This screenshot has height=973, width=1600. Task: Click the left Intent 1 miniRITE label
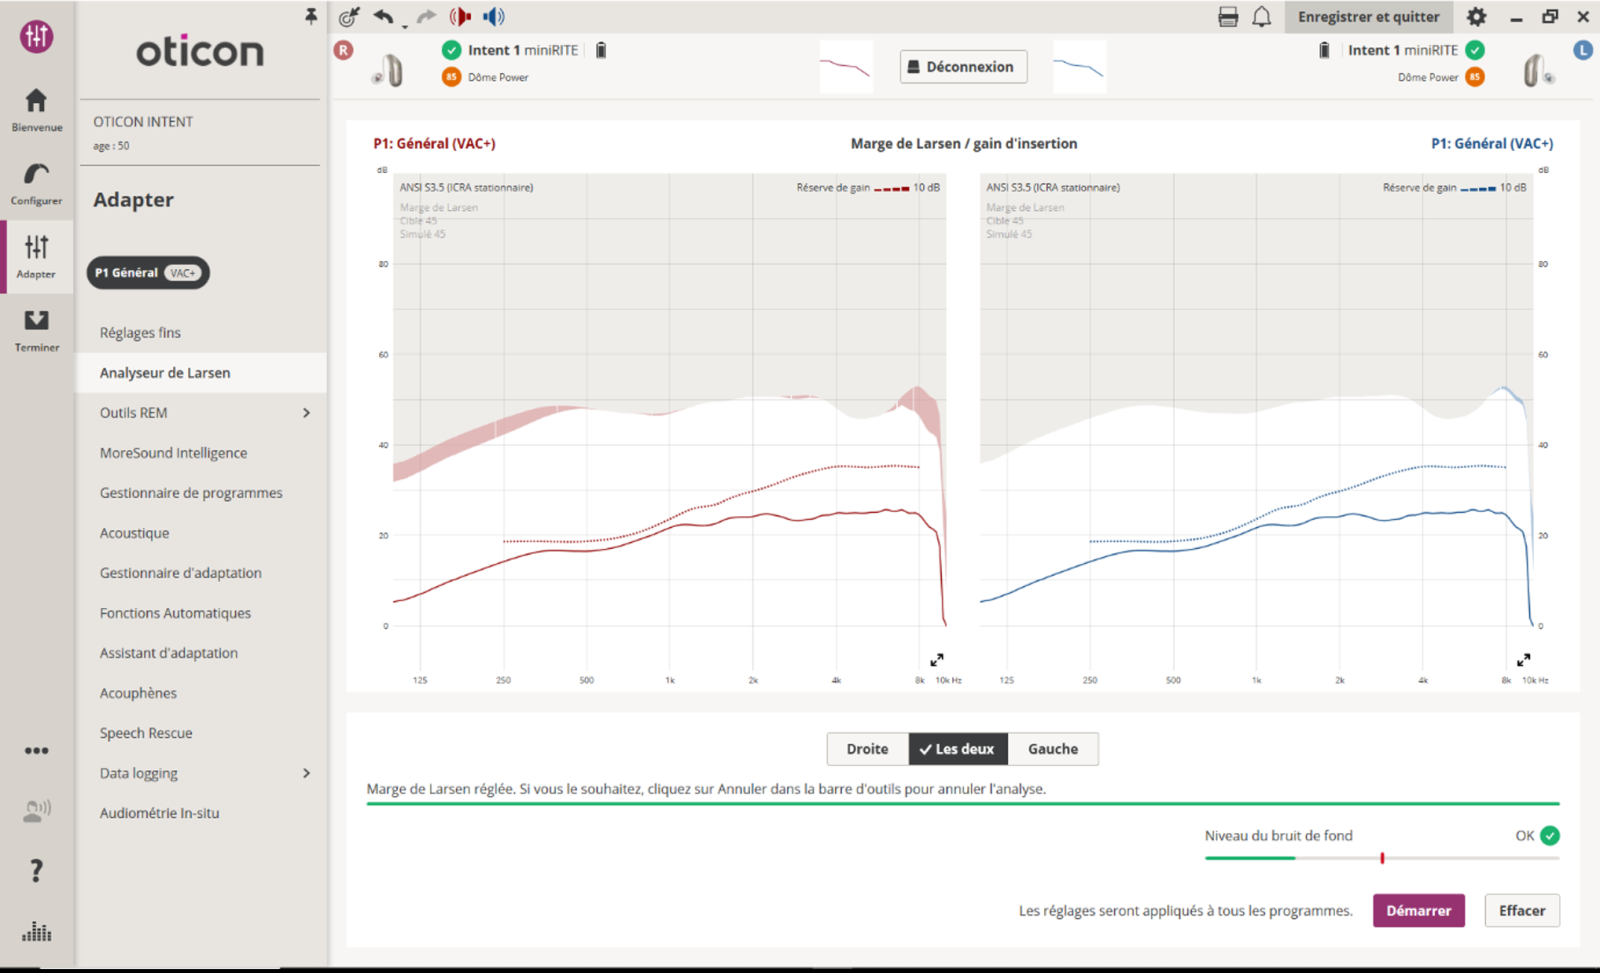point(1403,50)
